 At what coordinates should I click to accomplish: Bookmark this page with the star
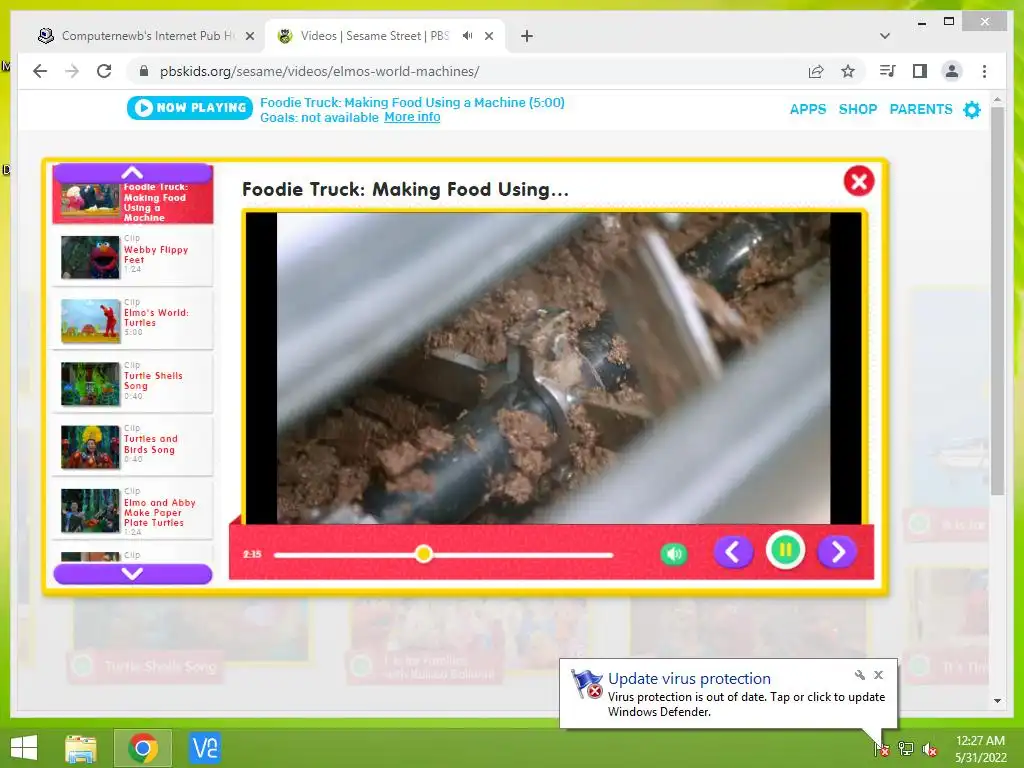(848, 71)
